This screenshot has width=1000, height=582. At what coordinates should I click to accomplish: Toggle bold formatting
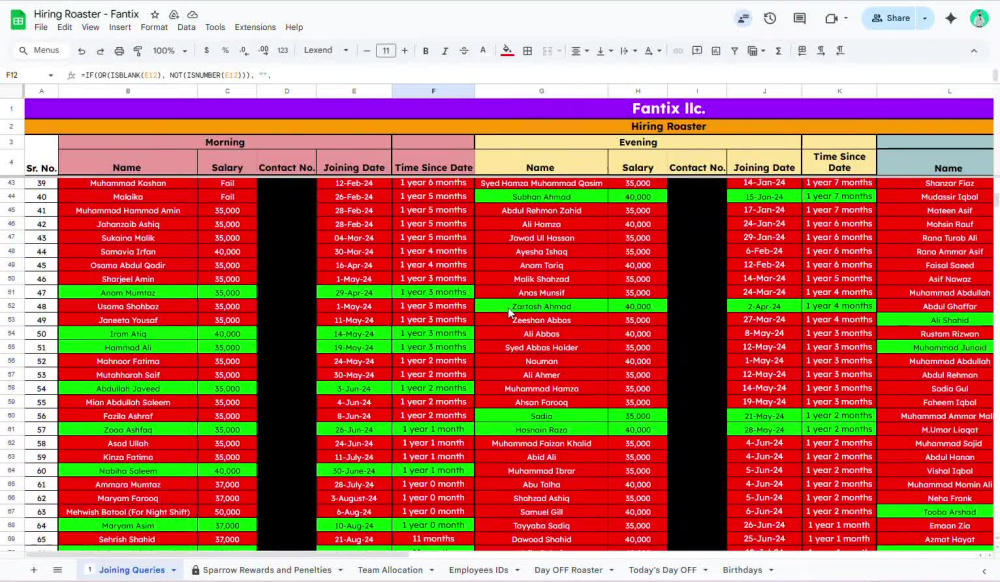coord(425,50)
